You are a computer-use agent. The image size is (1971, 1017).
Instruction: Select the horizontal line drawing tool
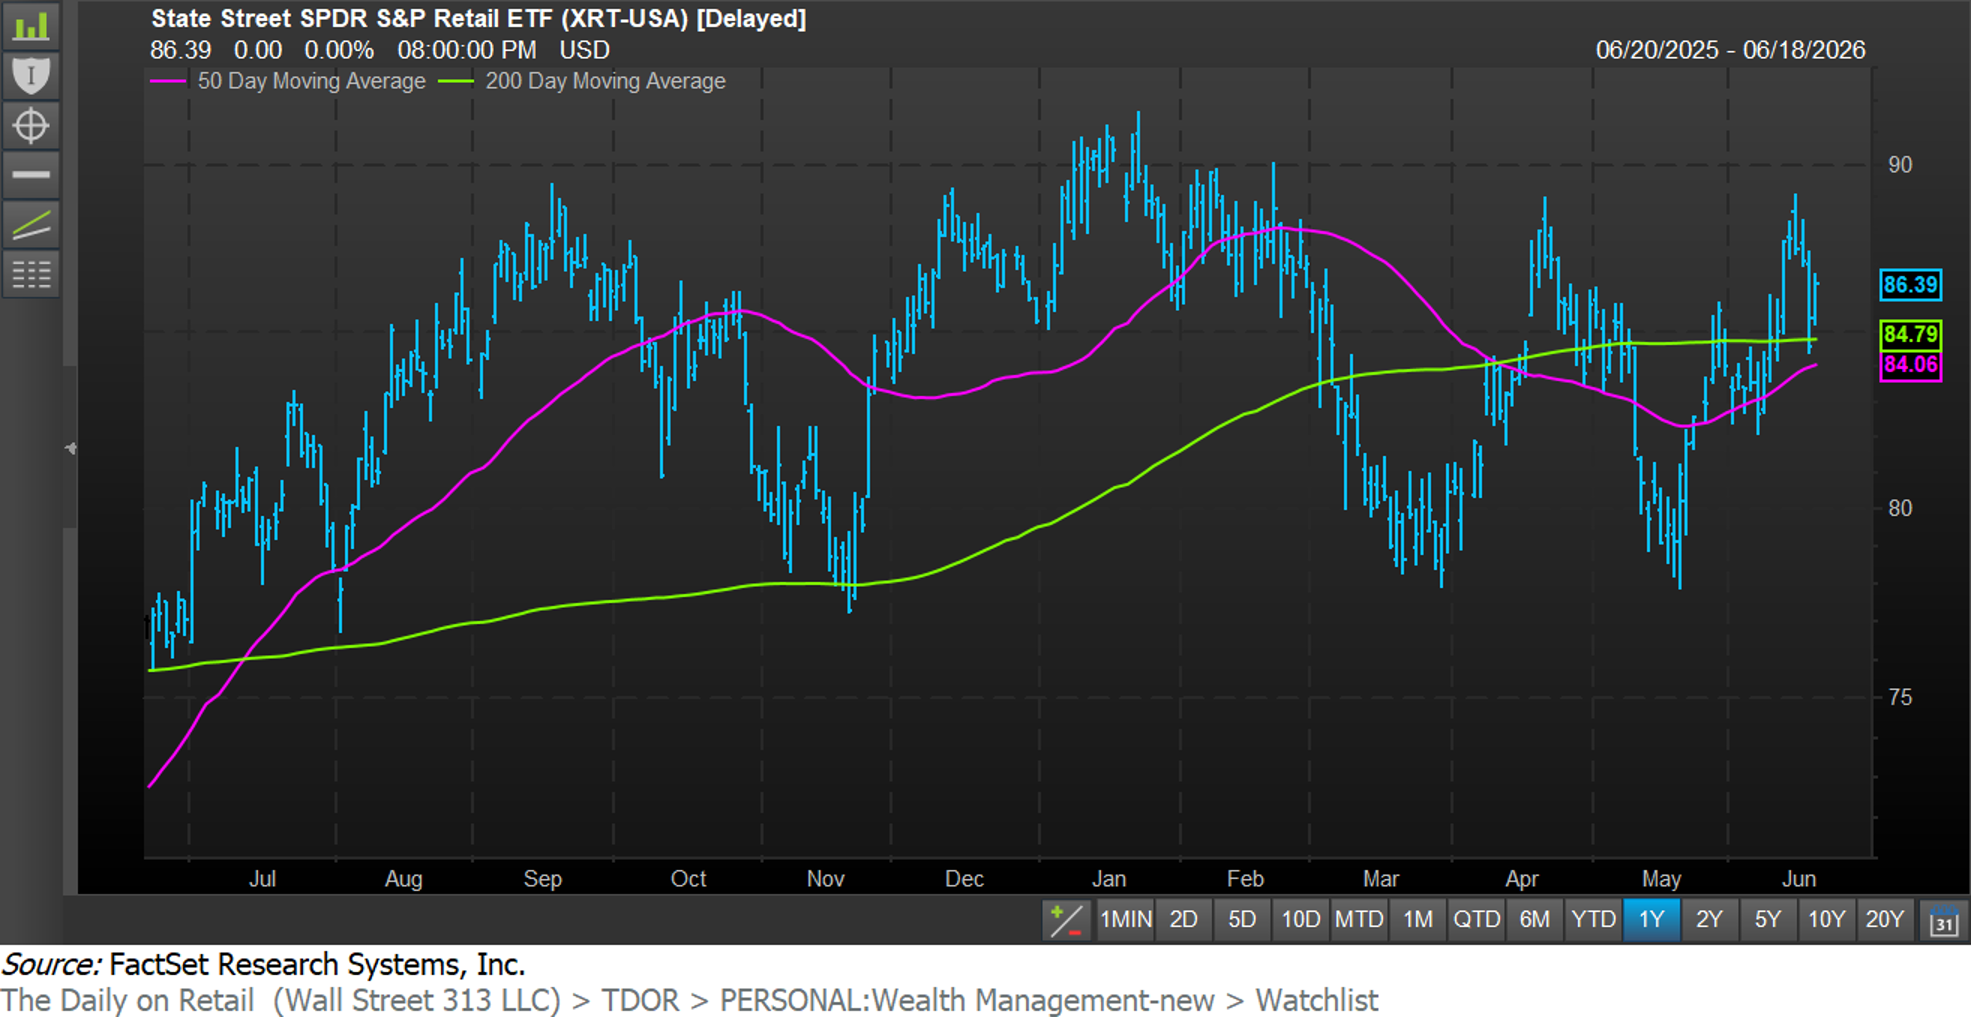click(x=31, y=174)
